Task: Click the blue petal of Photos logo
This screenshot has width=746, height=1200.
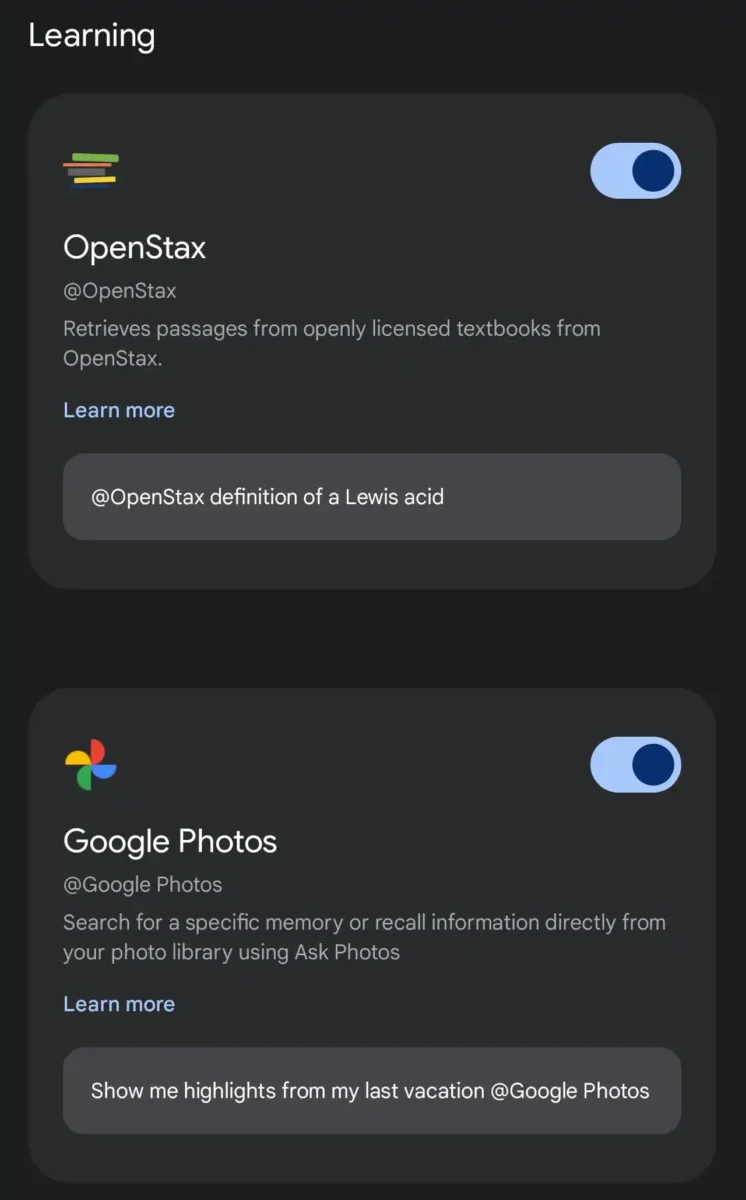Action: point(104,771)
